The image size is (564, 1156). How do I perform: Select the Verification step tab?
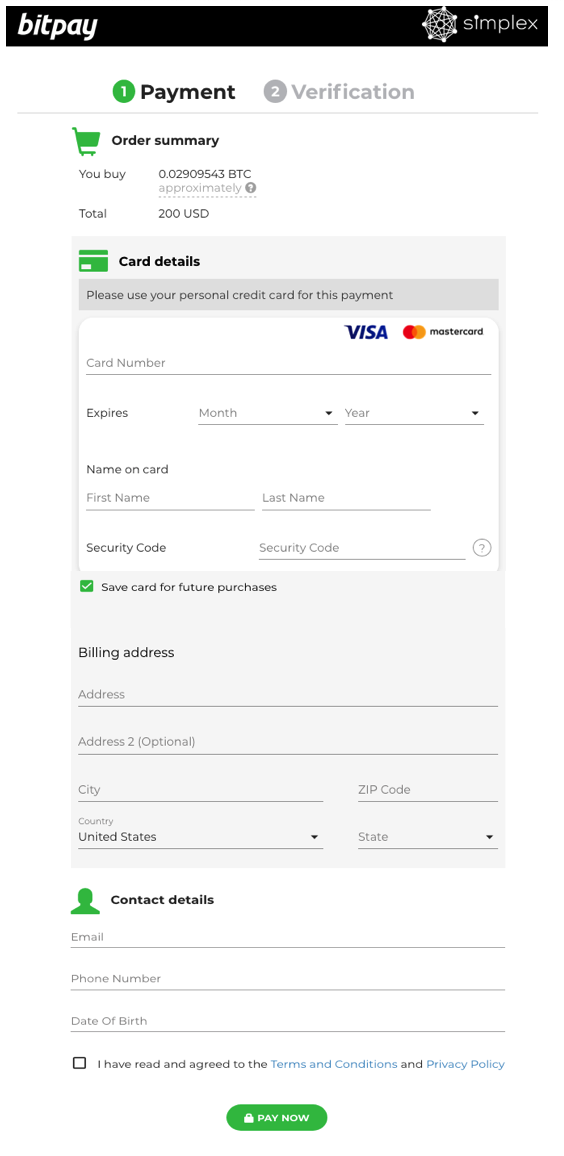[x=339, y=92]
